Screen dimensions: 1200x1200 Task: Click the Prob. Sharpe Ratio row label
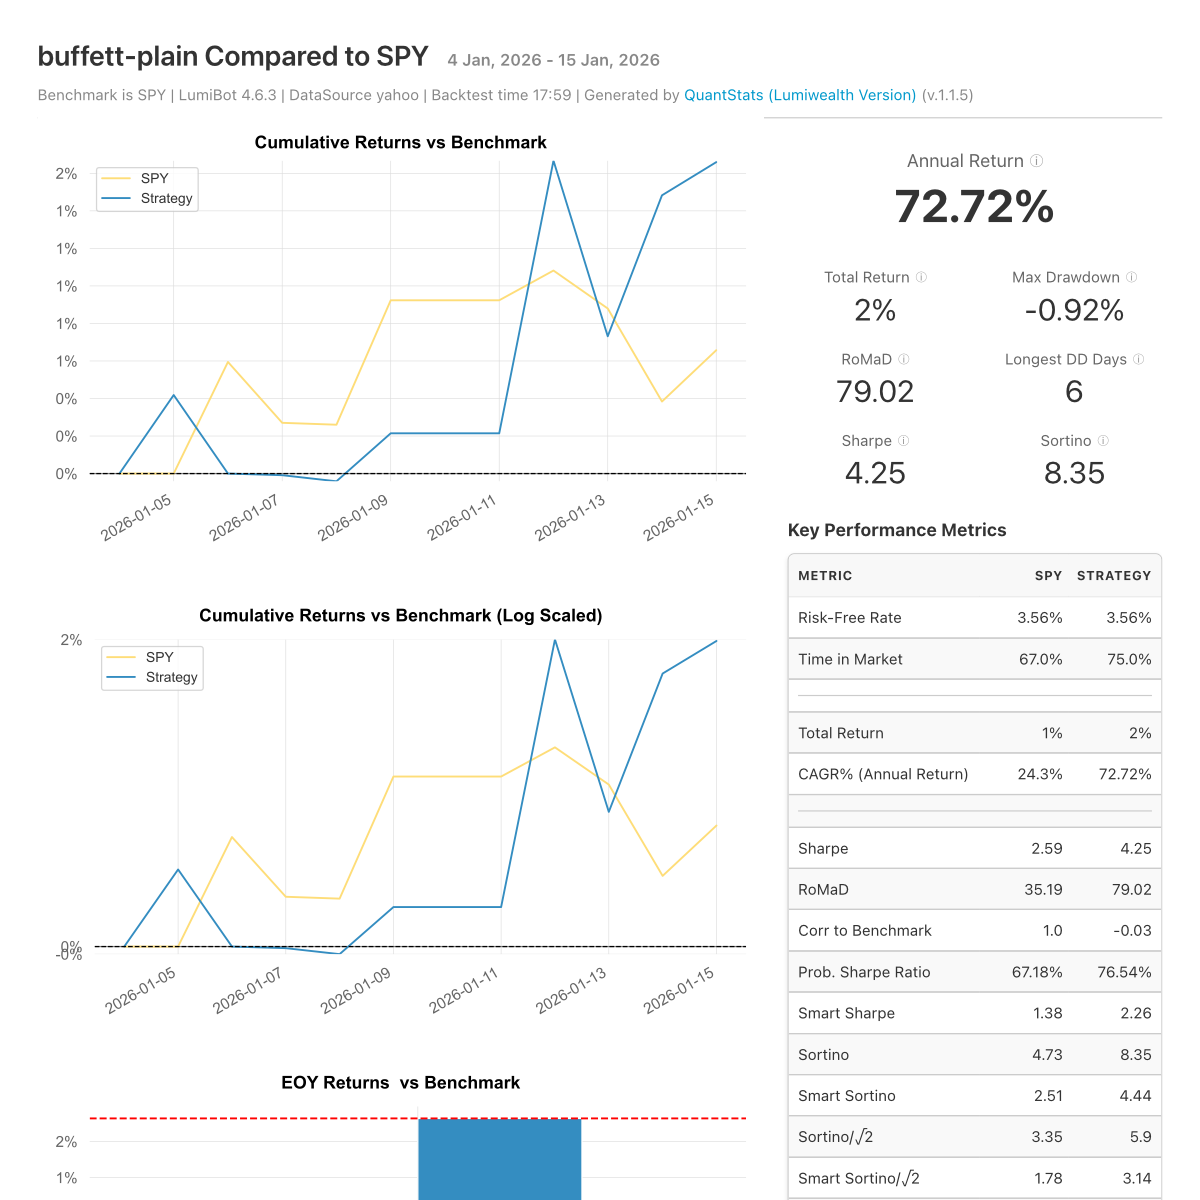click(x=864, y=972)
